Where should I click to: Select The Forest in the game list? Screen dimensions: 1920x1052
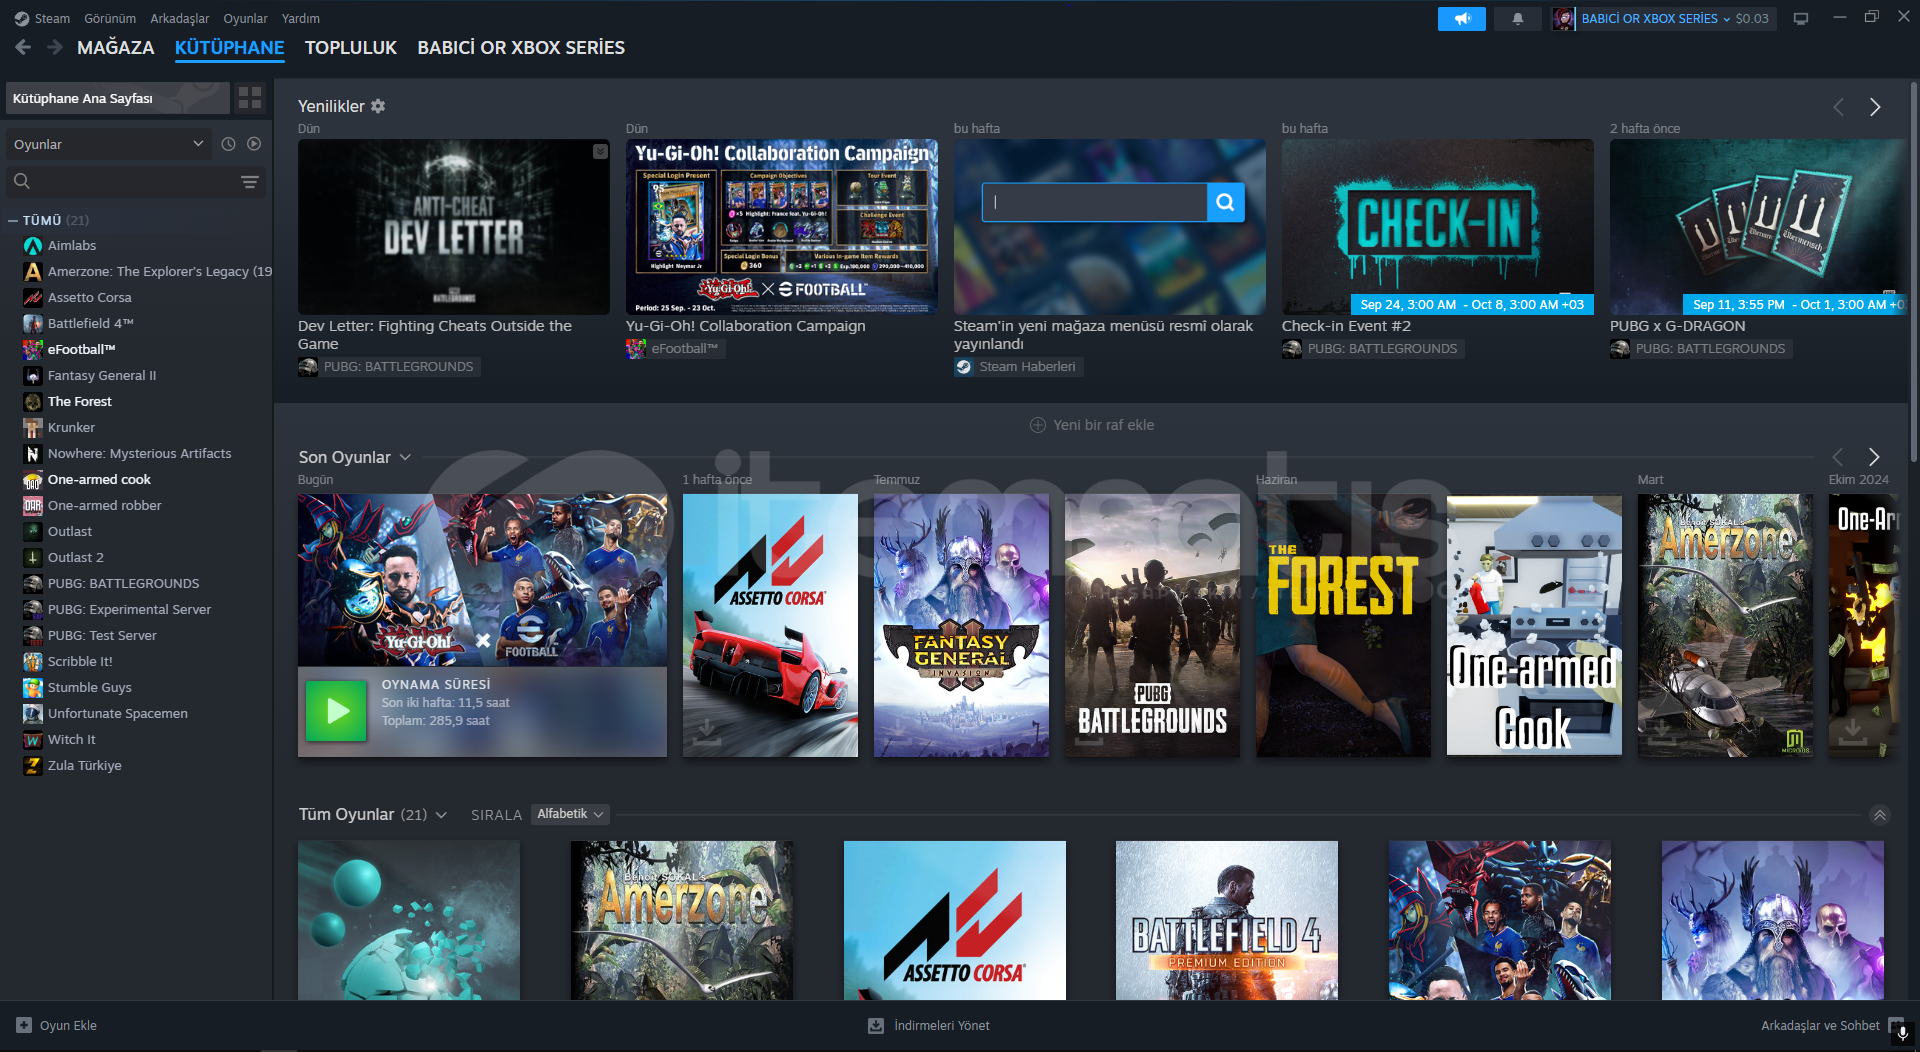(x=80, y=402)
